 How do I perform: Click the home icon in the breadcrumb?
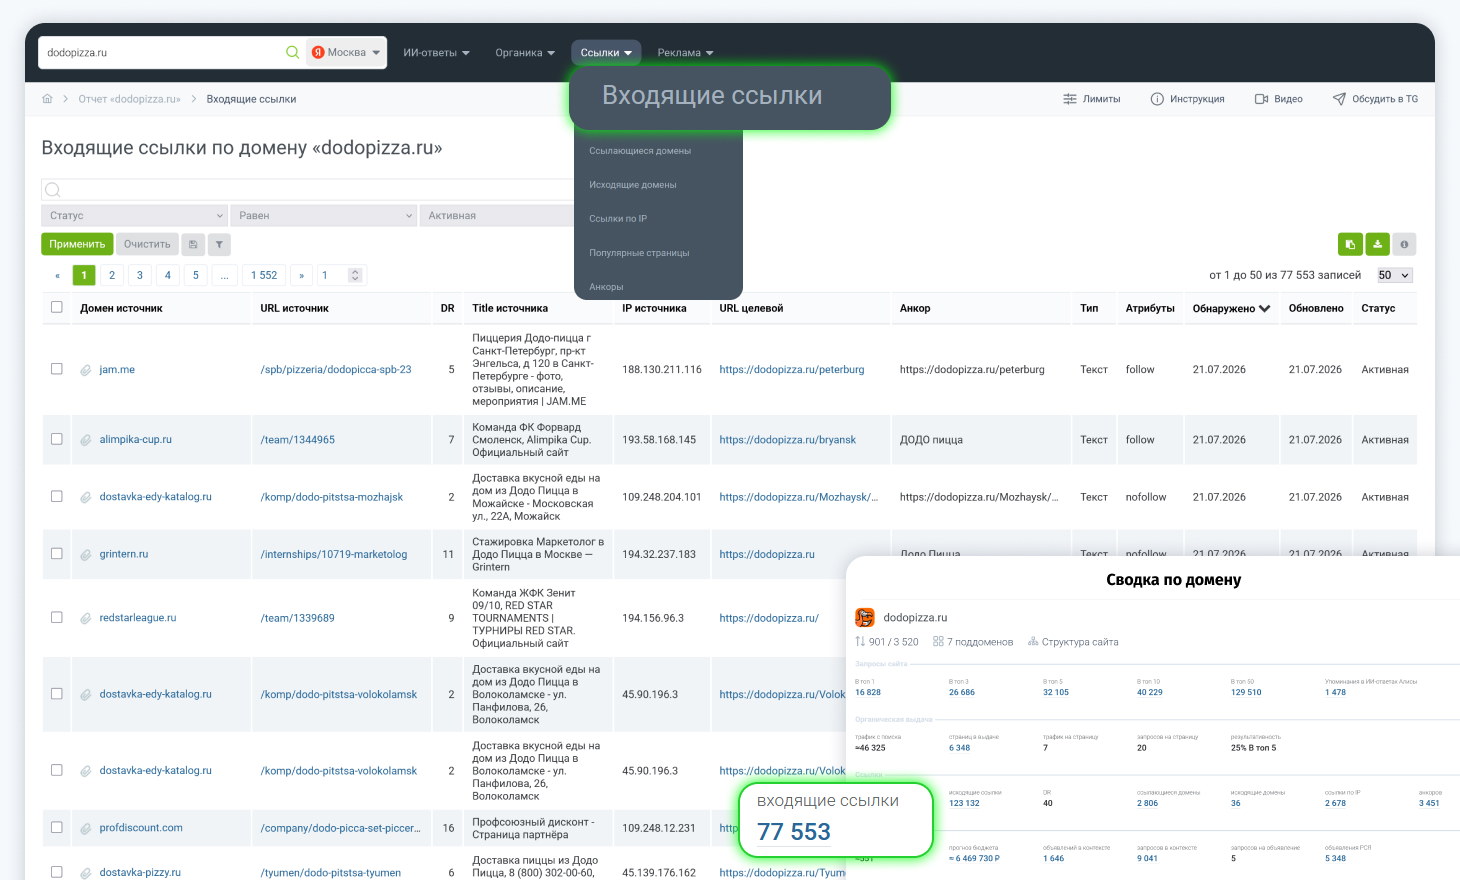47,99
